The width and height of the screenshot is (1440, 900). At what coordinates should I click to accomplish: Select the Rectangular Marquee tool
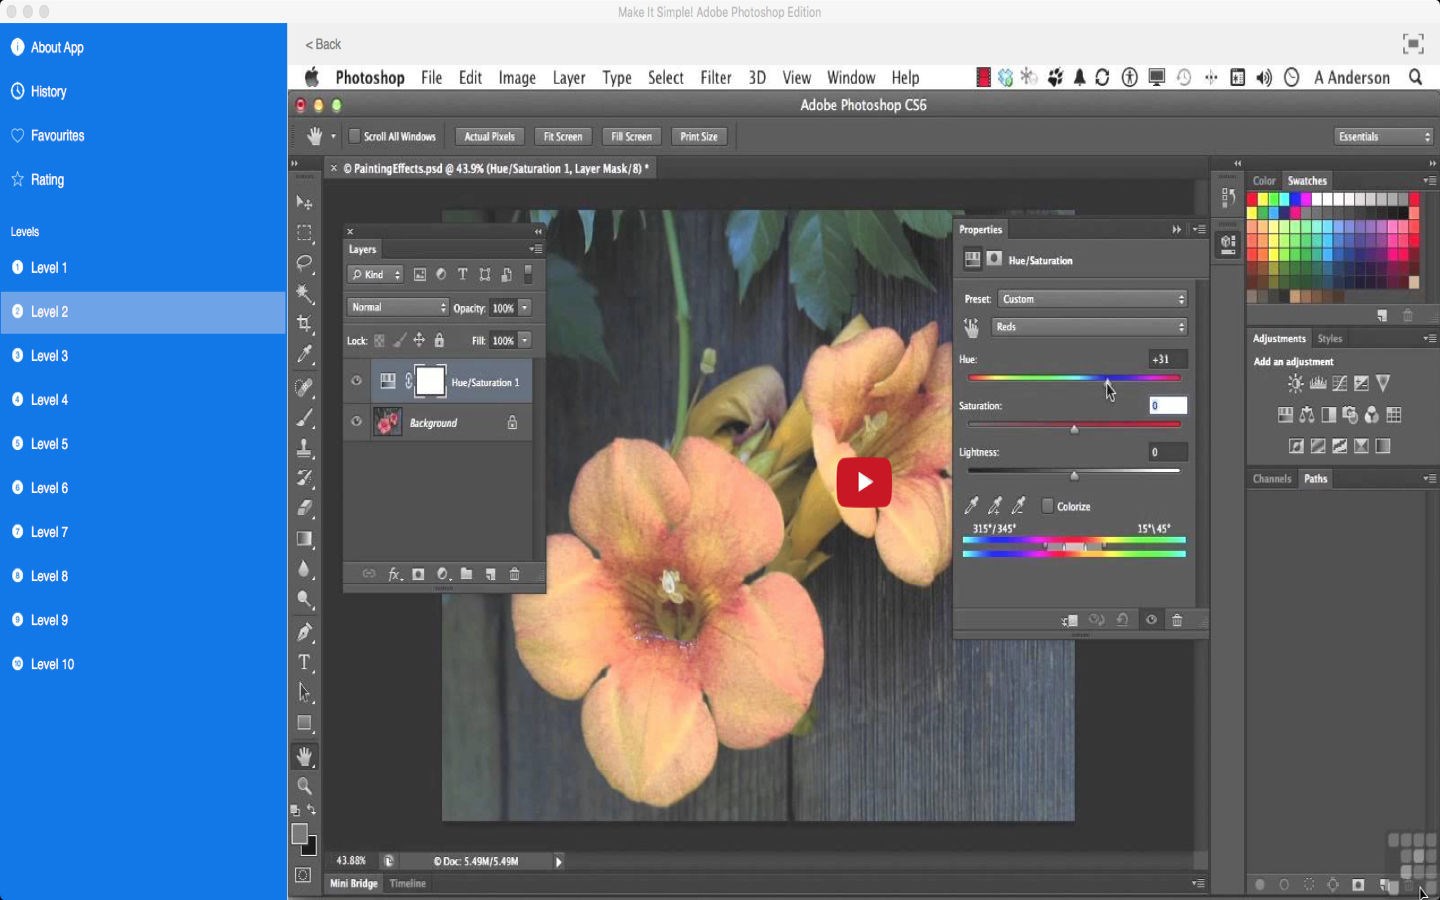click(x=305, y=233)
